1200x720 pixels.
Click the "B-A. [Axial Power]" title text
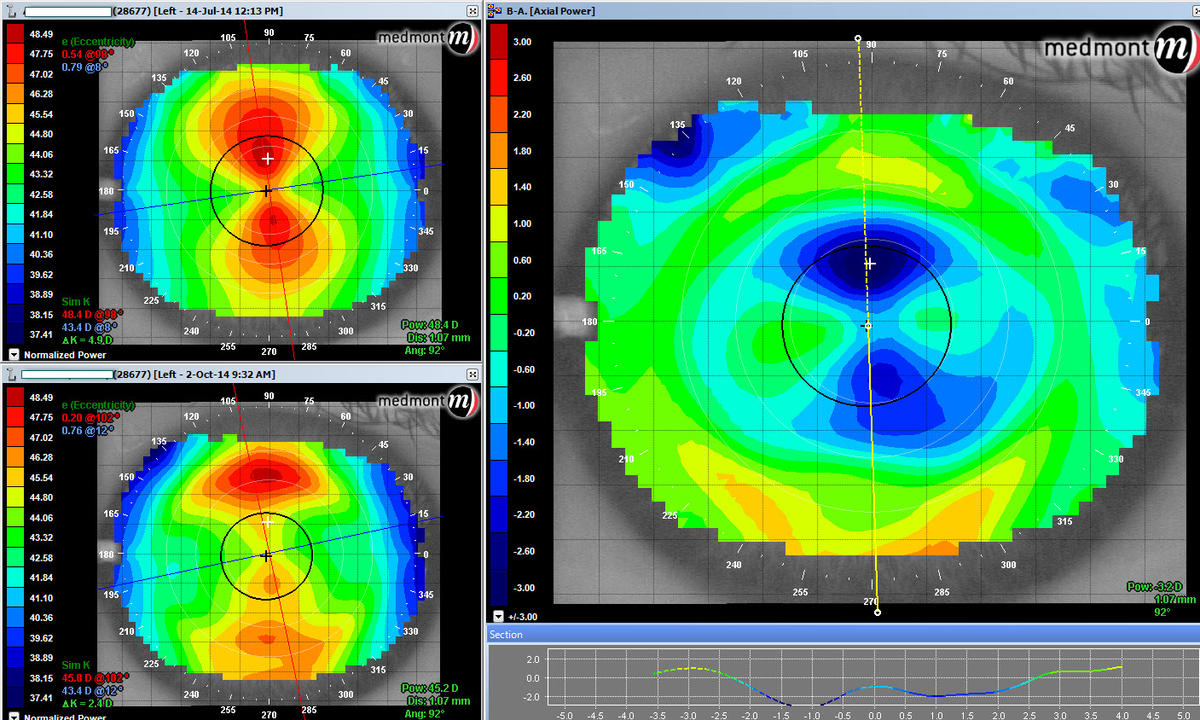pos(551,10)
